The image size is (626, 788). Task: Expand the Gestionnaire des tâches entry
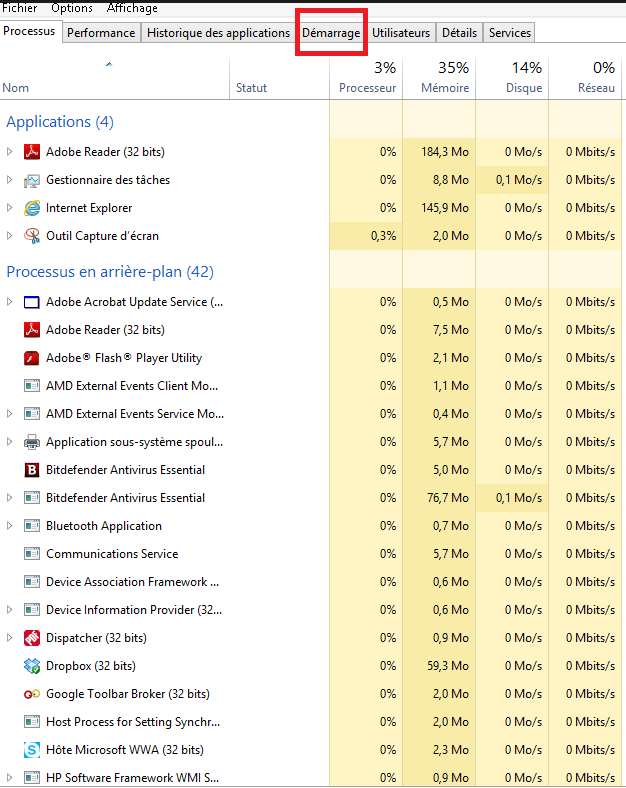click(9, 179)
